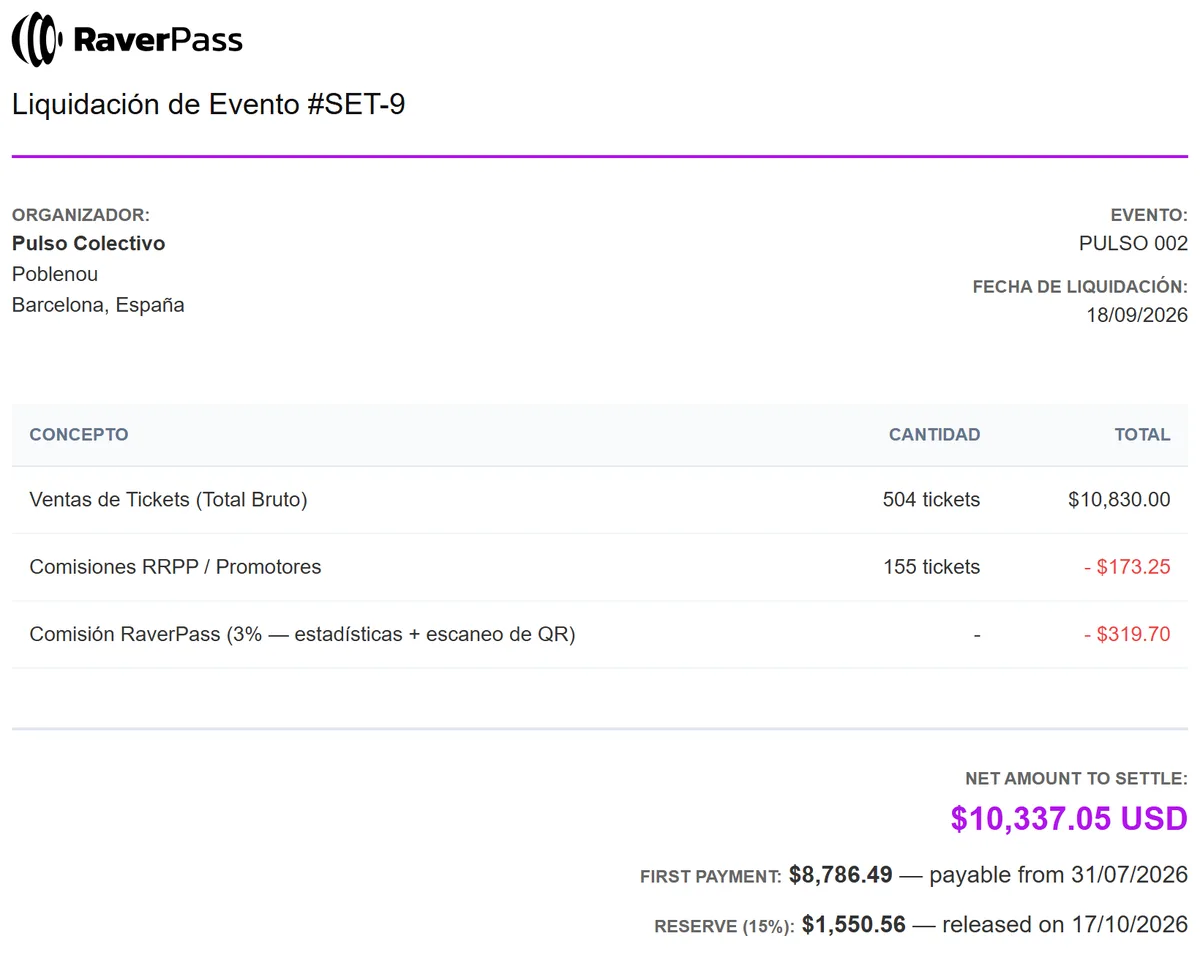Click the CONCEPTO column header

79,435
